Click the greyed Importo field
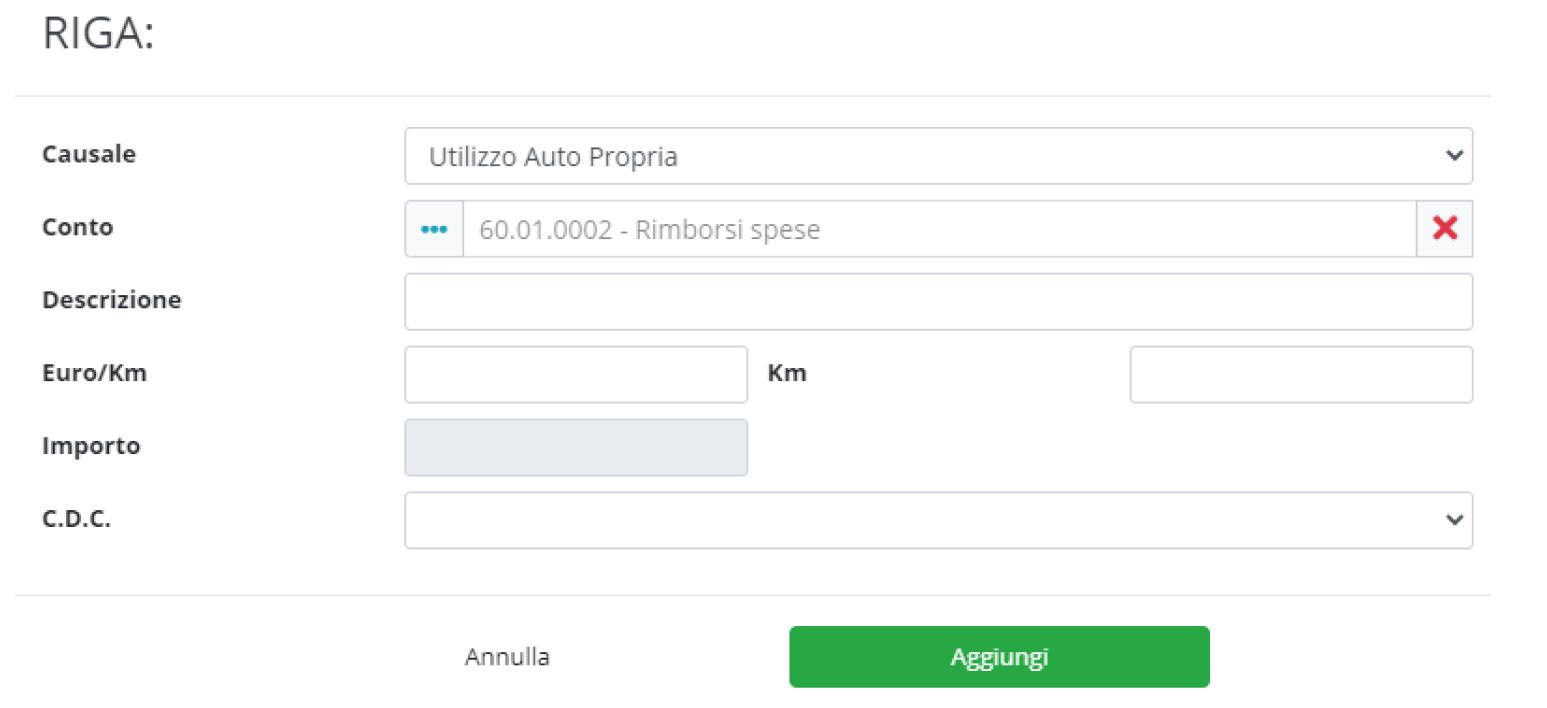Viewport: 1547px width, 708px height. pos(576,447)
